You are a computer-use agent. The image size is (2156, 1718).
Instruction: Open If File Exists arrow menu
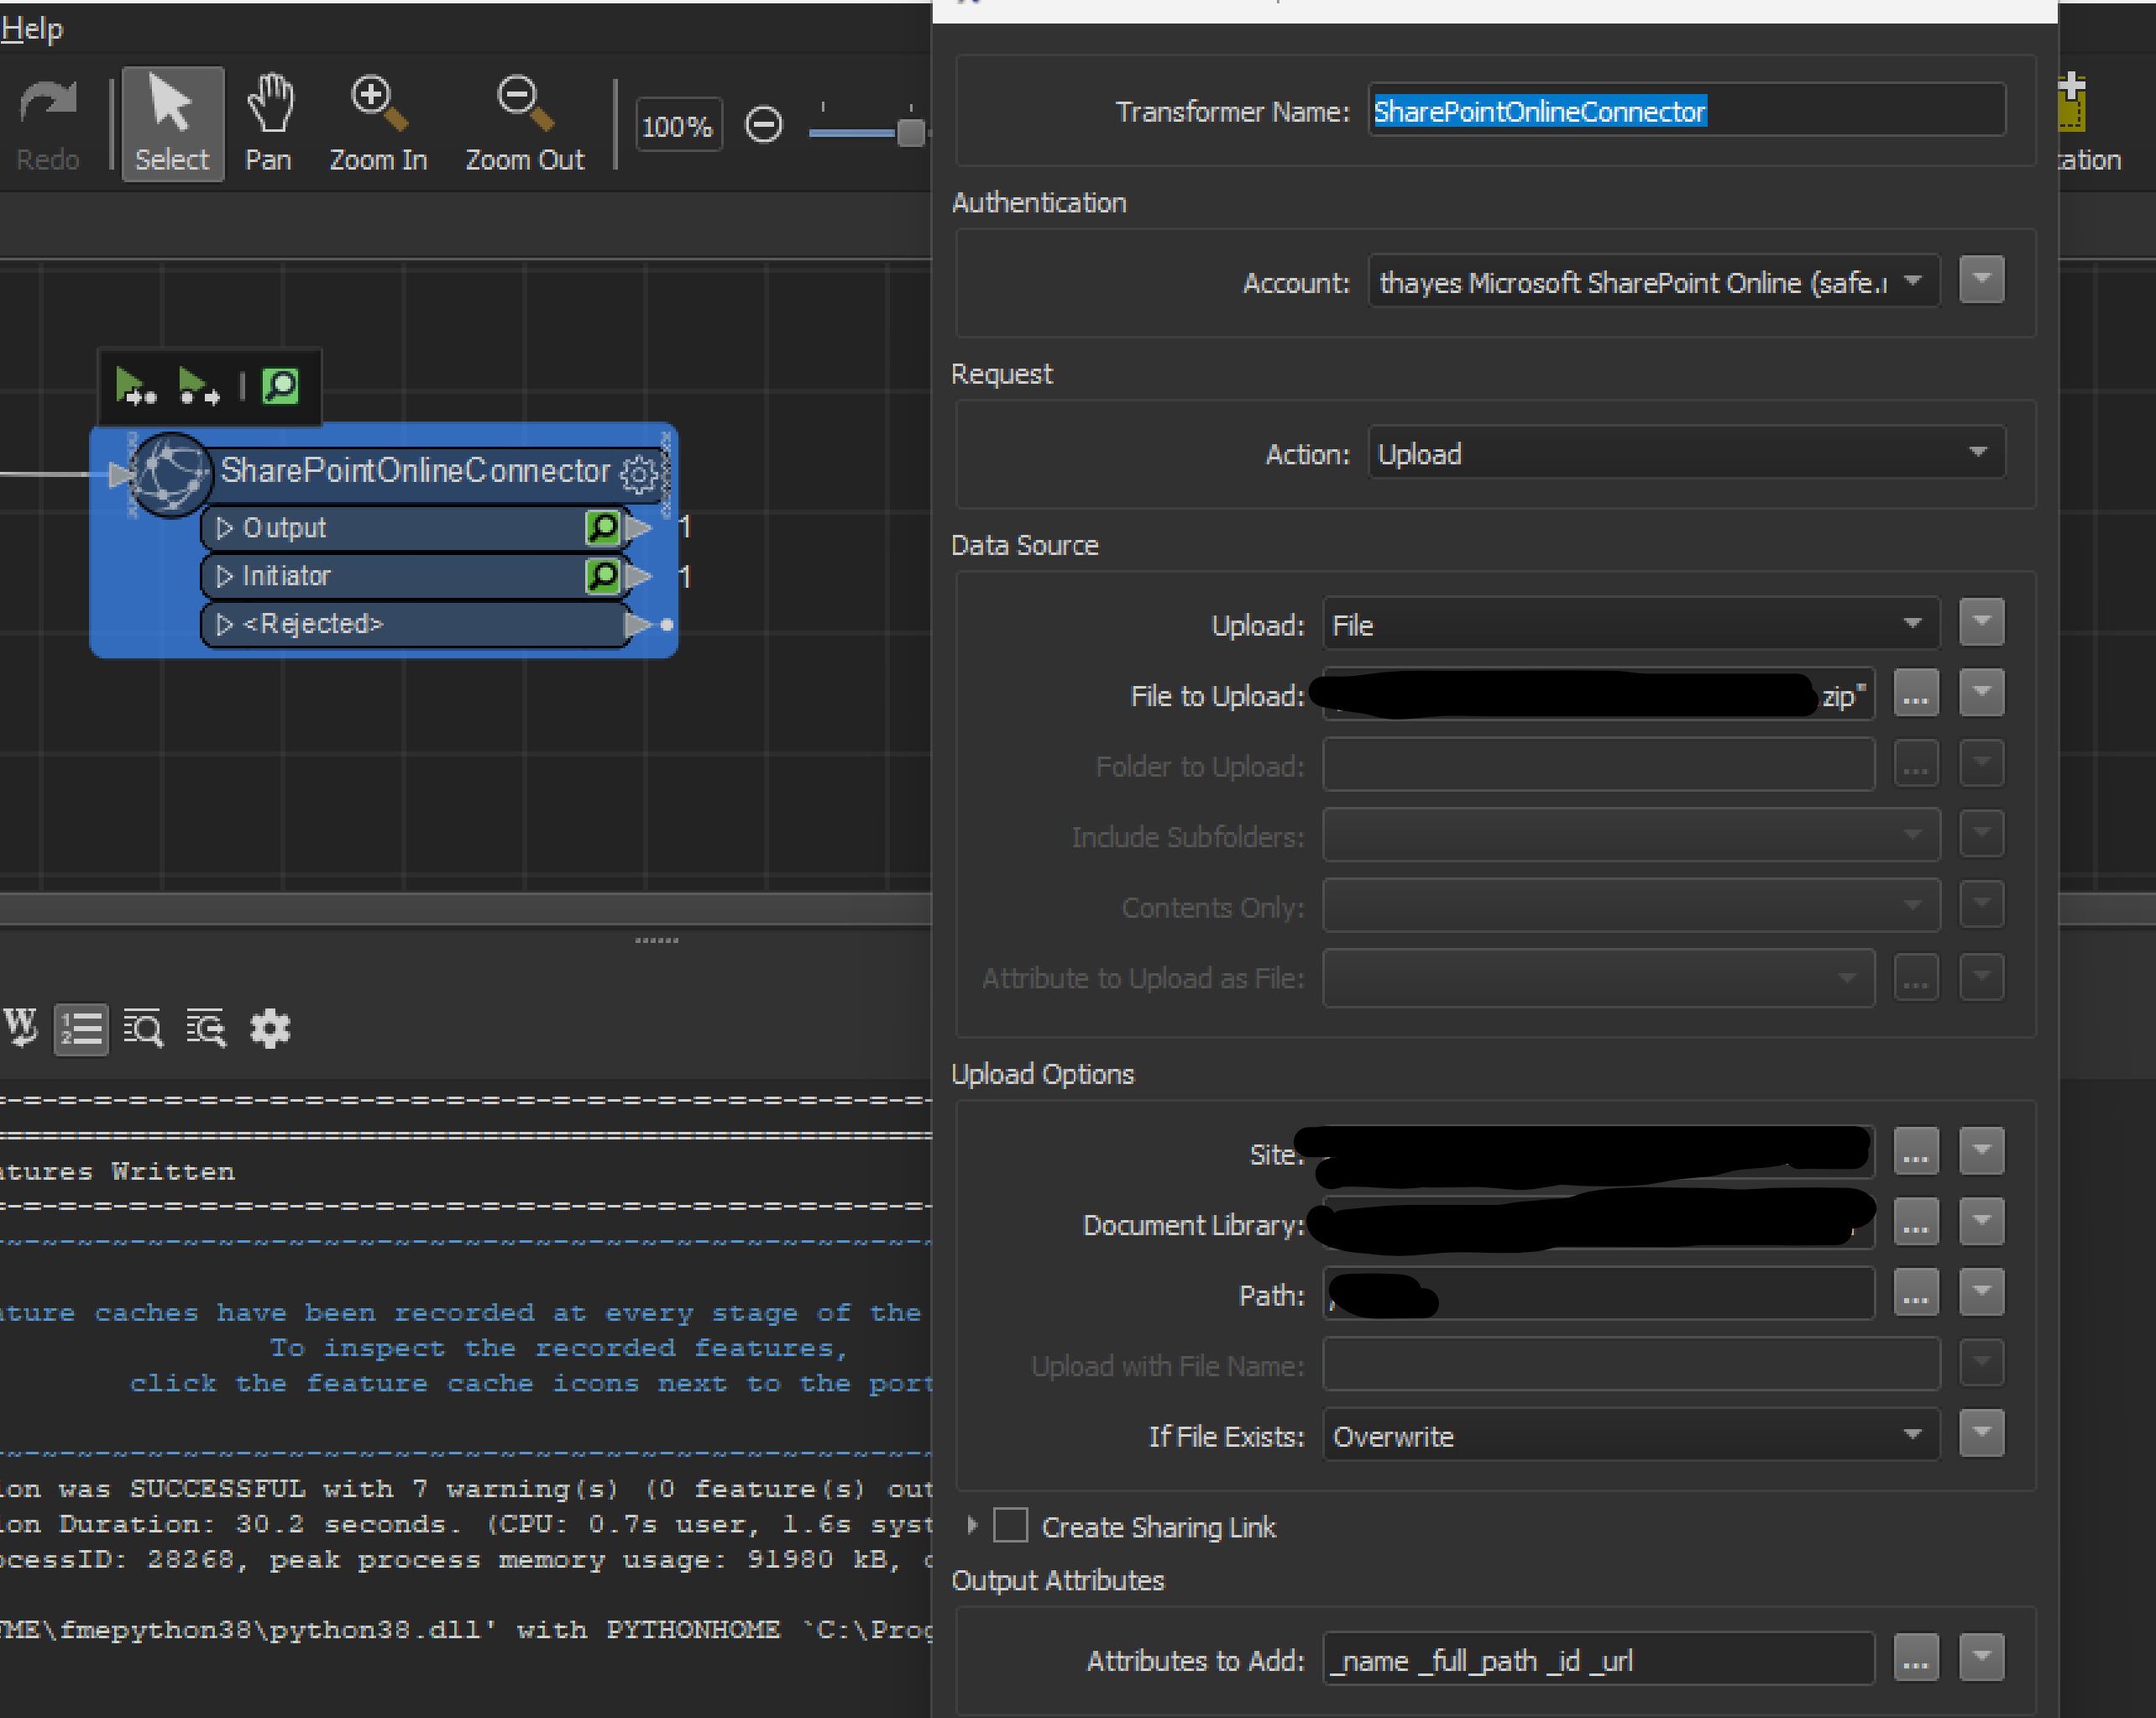click(x=1981, y=1433)
